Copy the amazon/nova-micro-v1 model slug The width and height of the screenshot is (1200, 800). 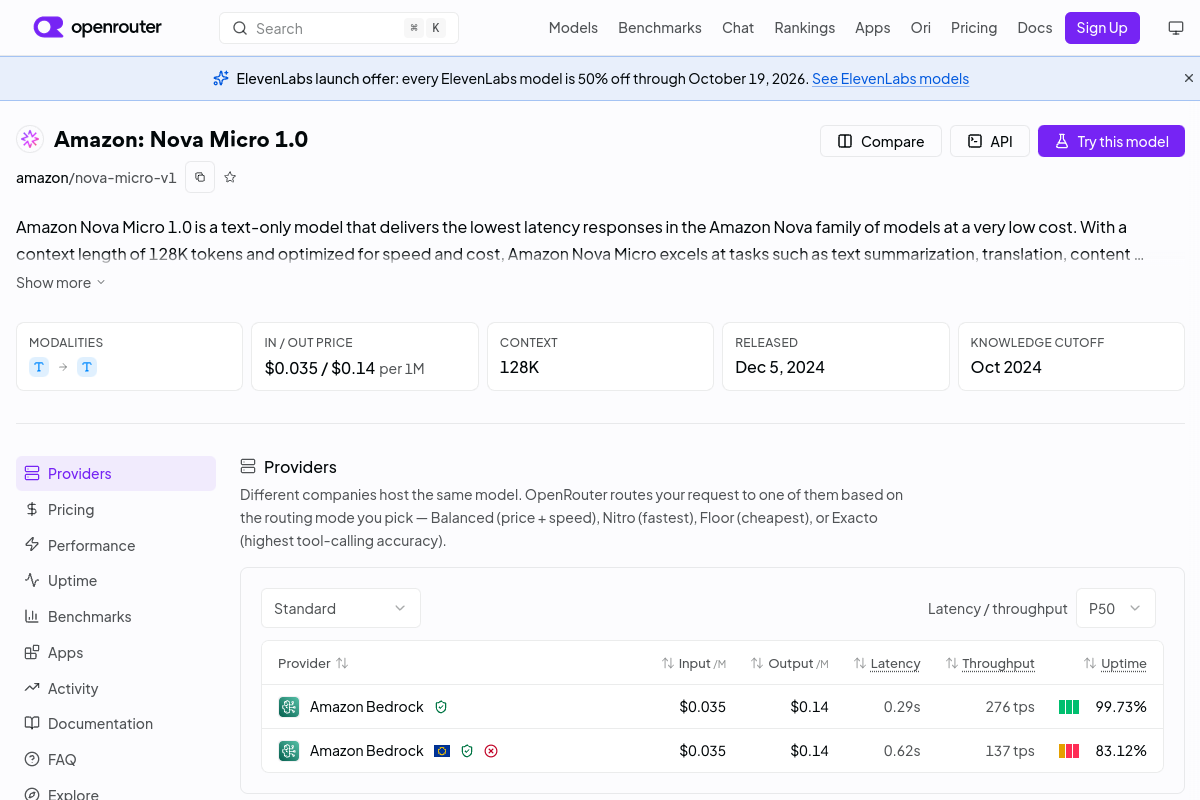(200, 177)
